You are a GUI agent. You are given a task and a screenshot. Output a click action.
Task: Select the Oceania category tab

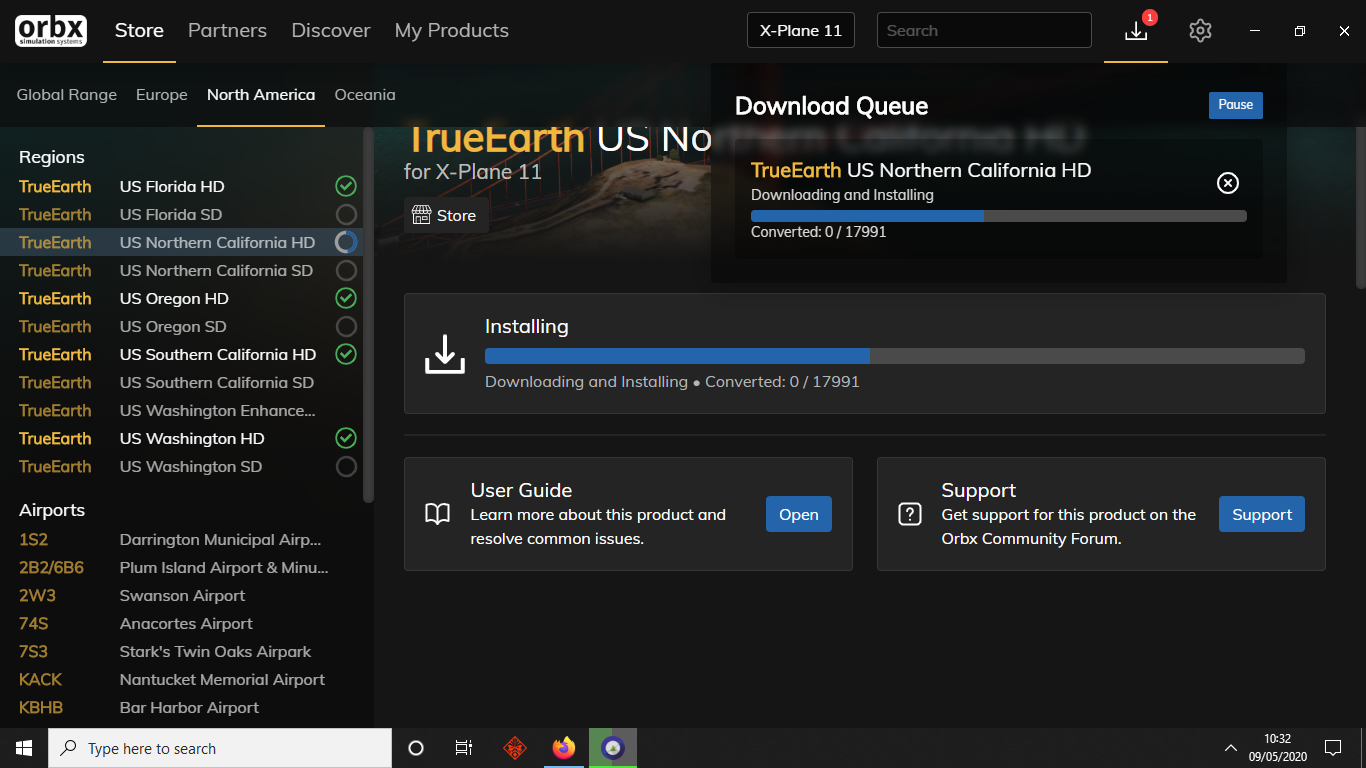tap(365, 95)
